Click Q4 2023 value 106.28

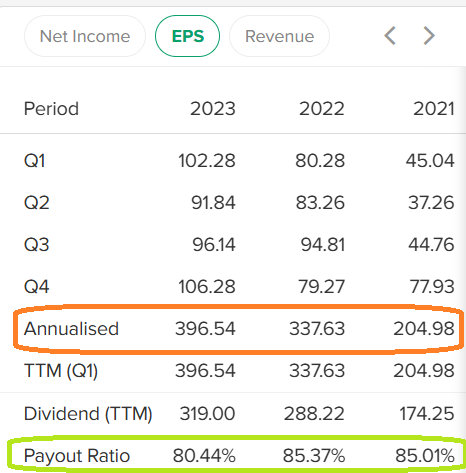pyautogui.click(x=207, y=287)
